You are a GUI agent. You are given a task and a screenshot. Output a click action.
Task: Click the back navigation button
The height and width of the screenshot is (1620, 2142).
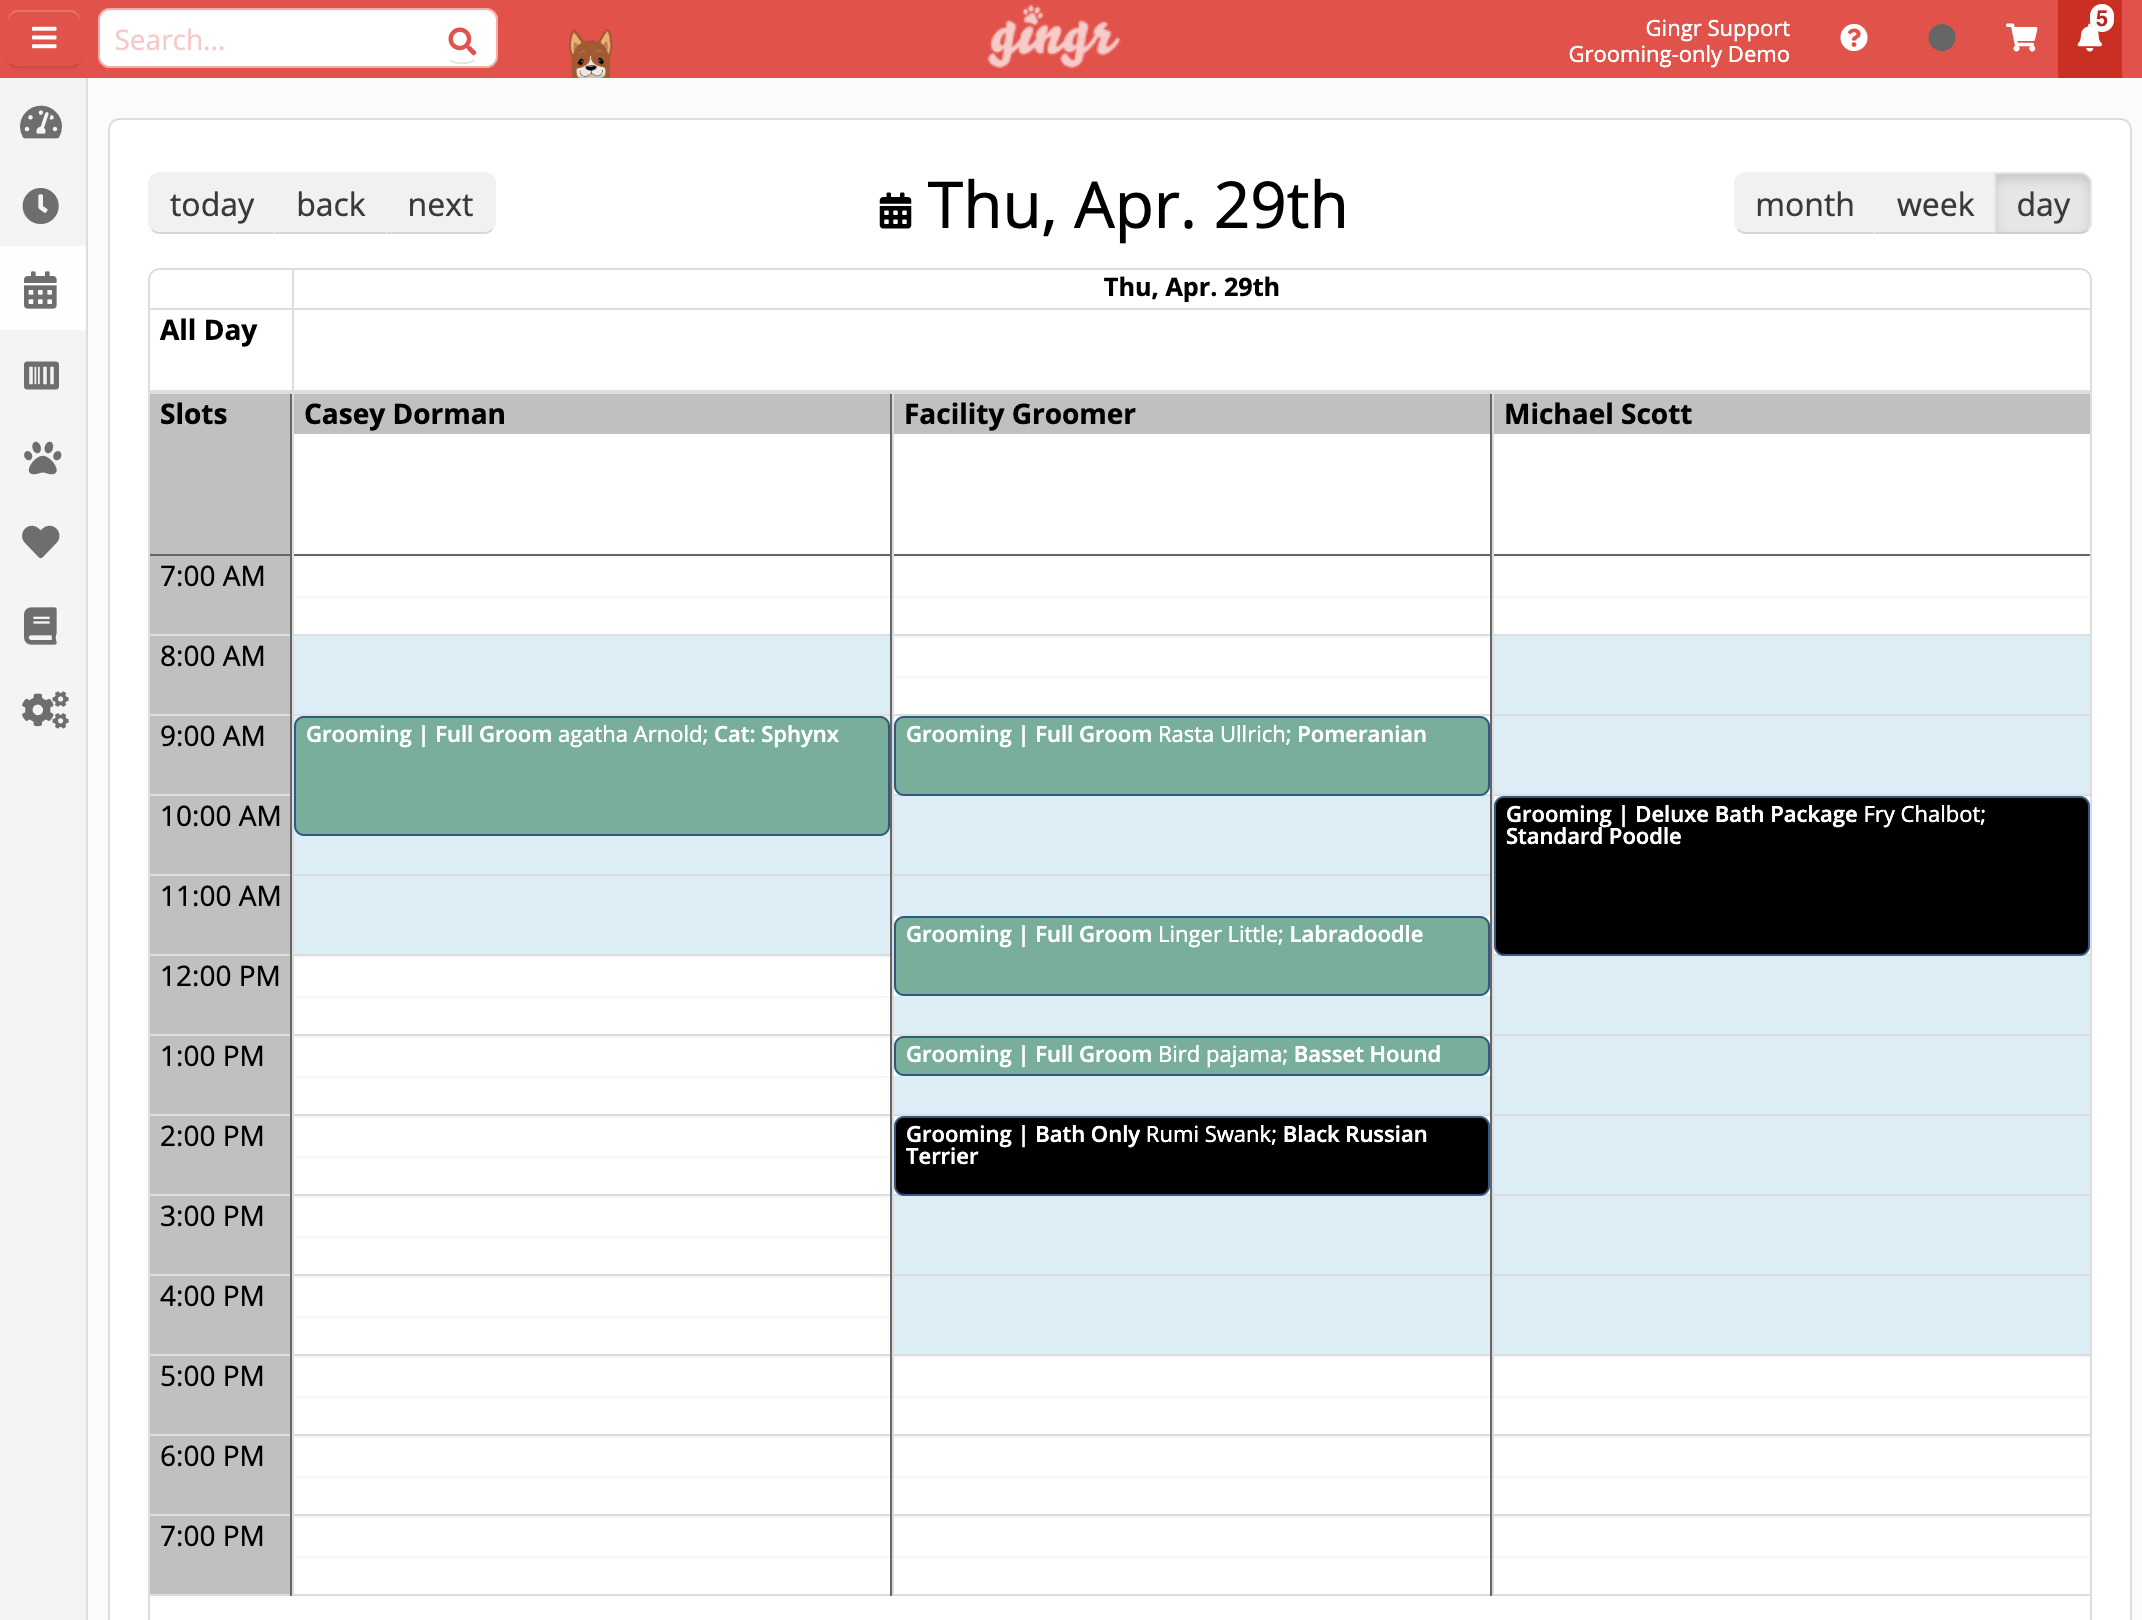pyautogui.click(x=332, y=204)
